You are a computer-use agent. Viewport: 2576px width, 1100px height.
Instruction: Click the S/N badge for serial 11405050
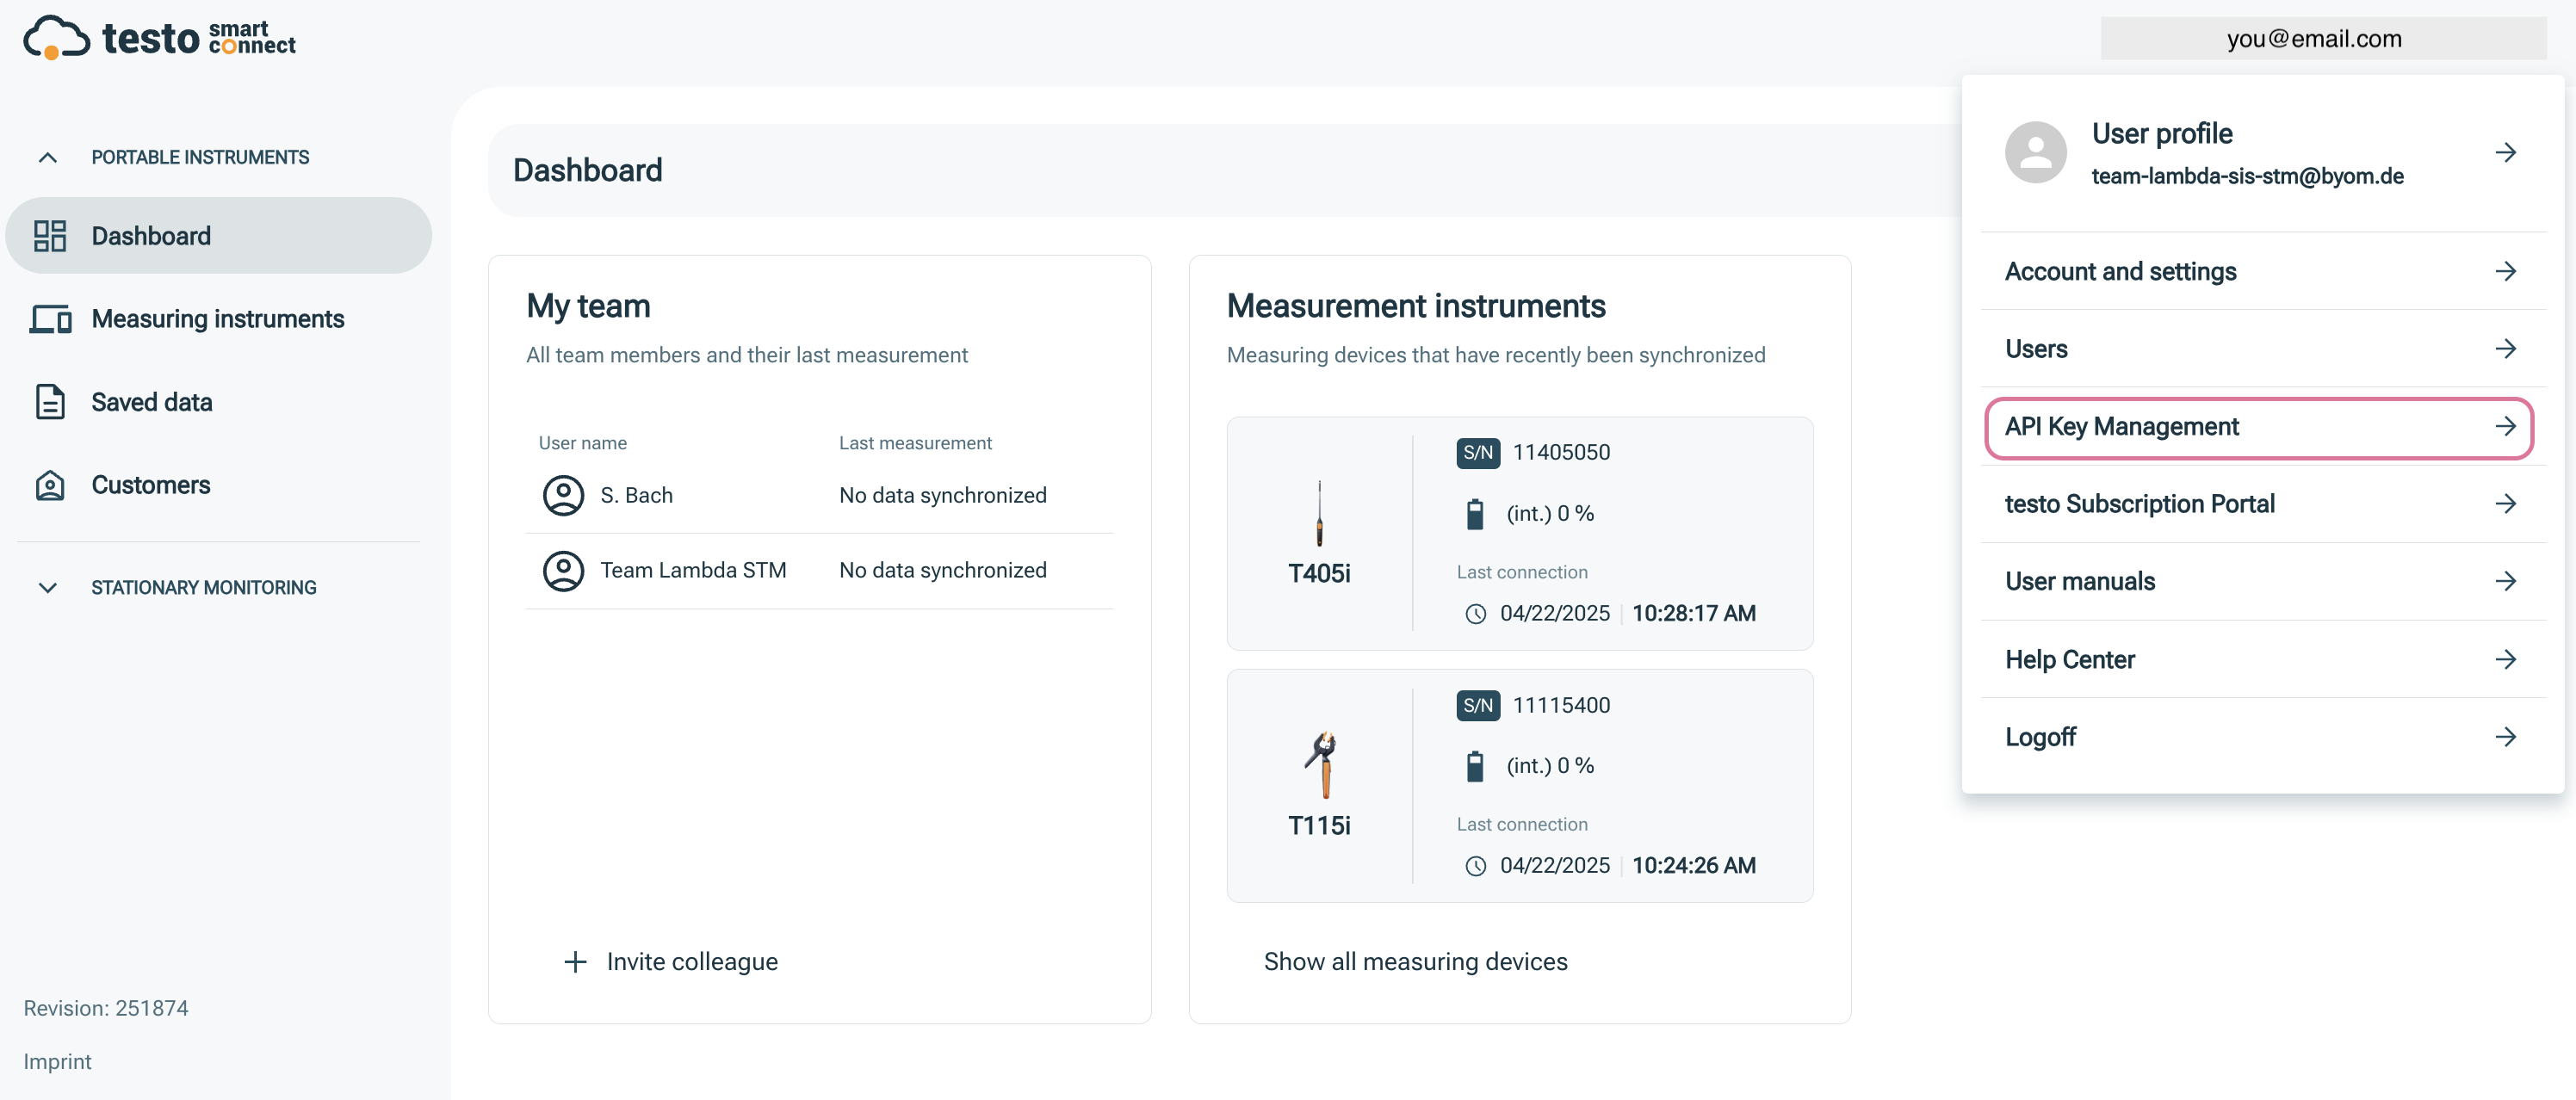pyautogui.click(x=1478, y=452)
